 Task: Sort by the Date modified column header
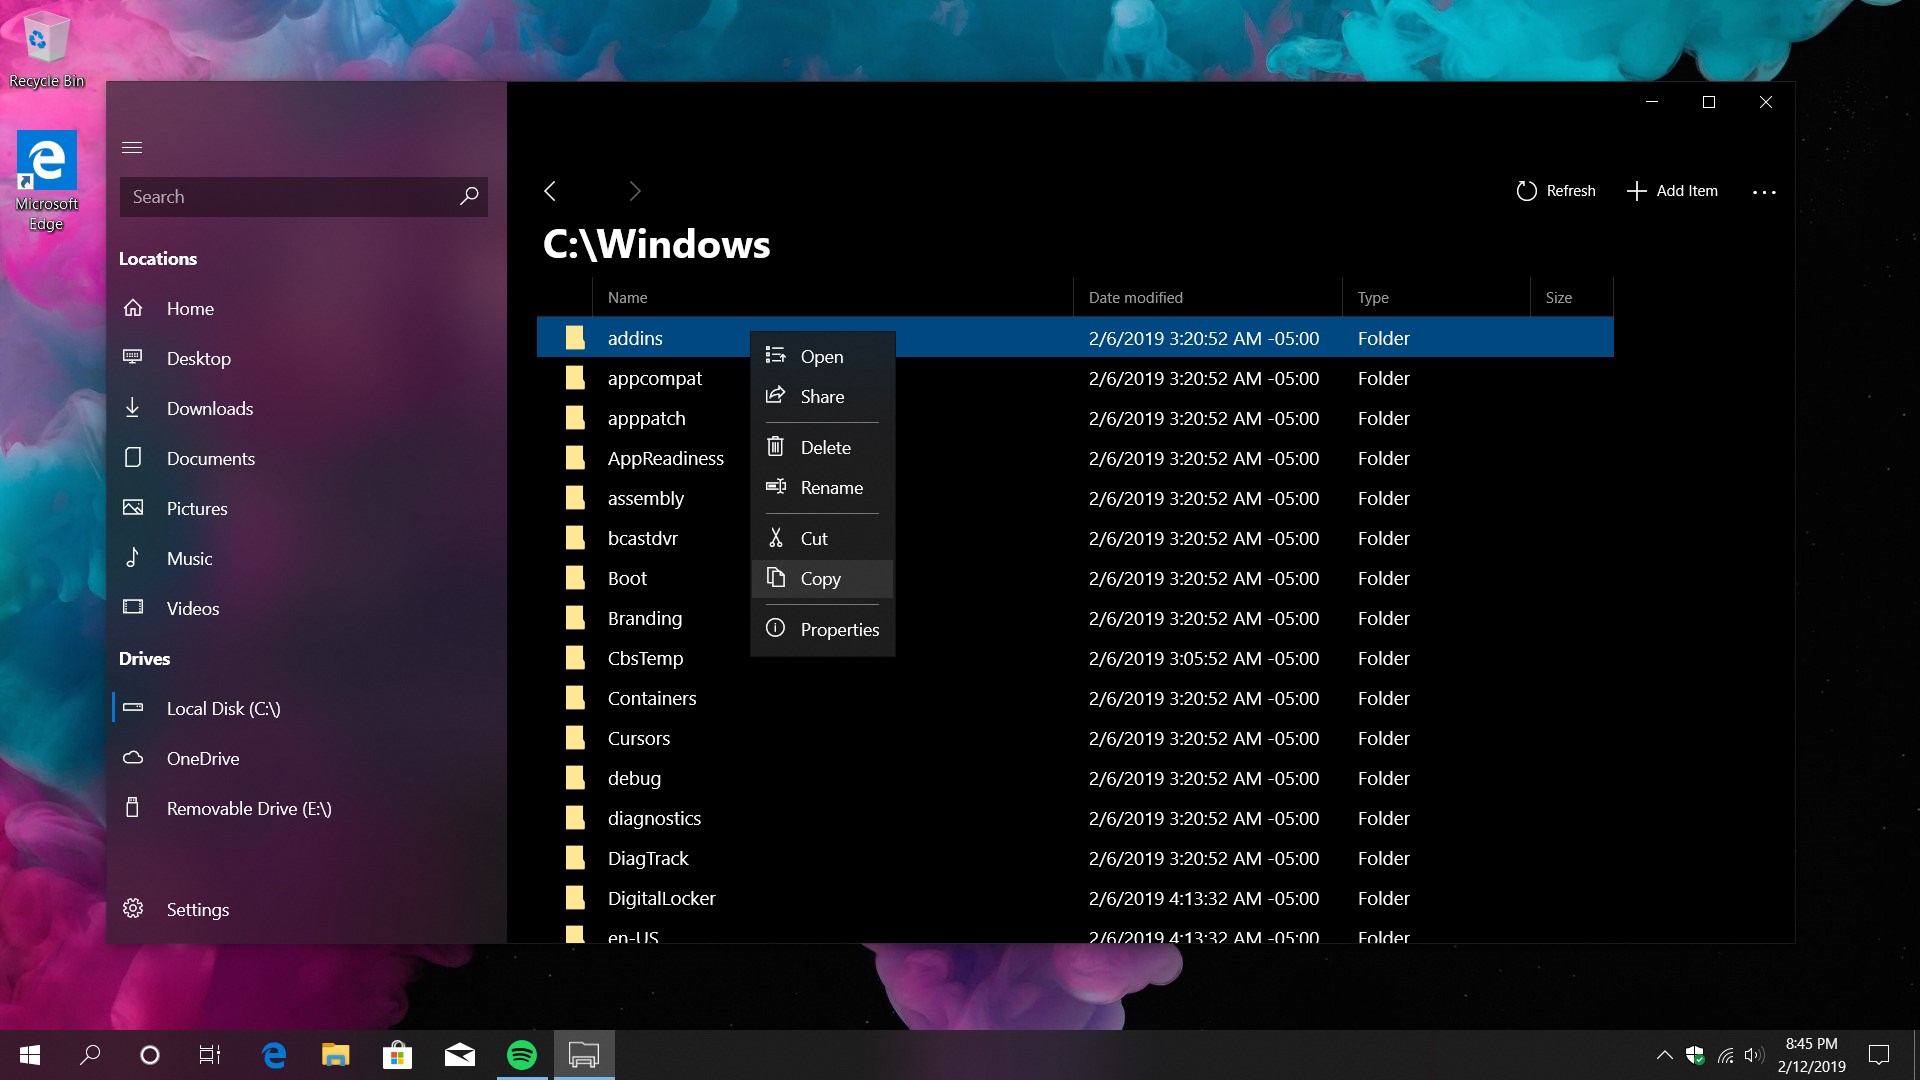click(x=1135, y=298)
